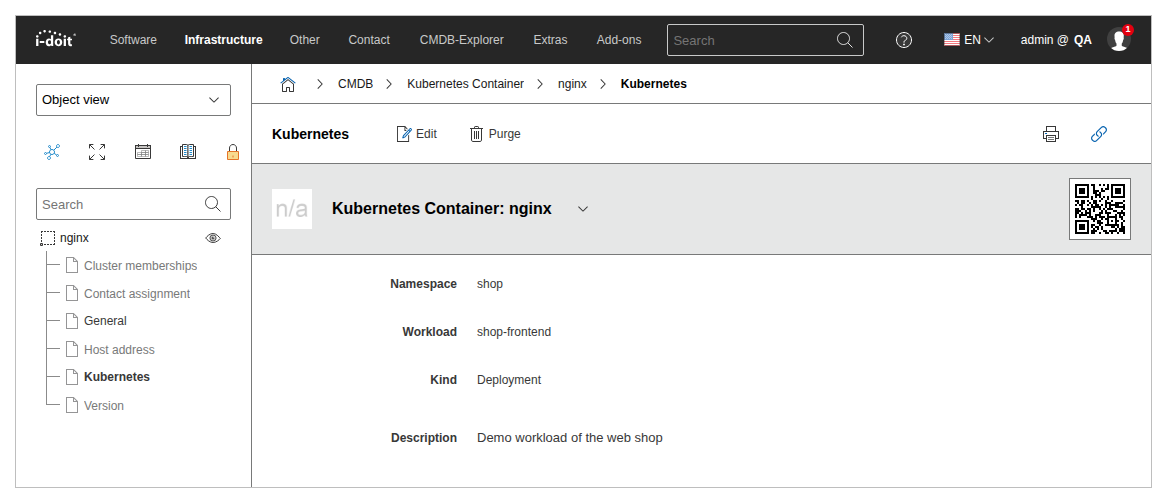Image resolution: width=1167 pixels, height=503 pixels.
Task: Open the help question mark icon
Action: pyautogui.click(x=904, y=40)
